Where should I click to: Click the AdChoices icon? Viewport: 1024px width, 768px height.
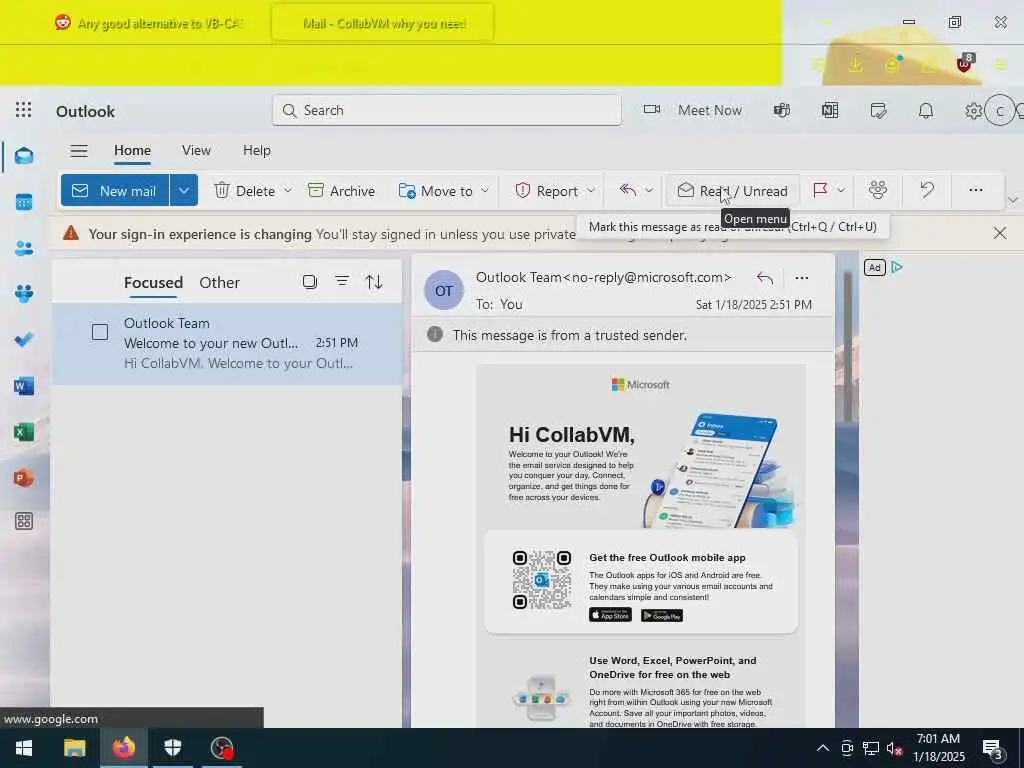[897, 267]
